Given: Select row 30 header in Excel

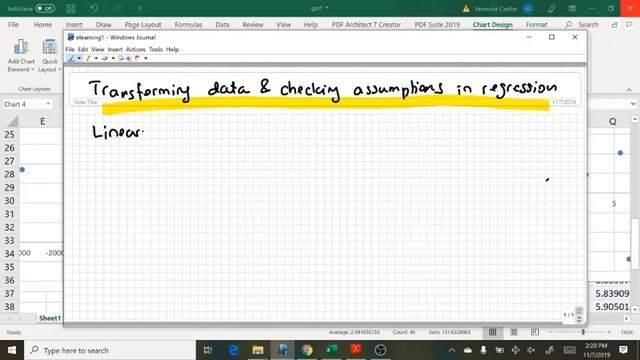Looking at the screenshot, I should [10, 201].
